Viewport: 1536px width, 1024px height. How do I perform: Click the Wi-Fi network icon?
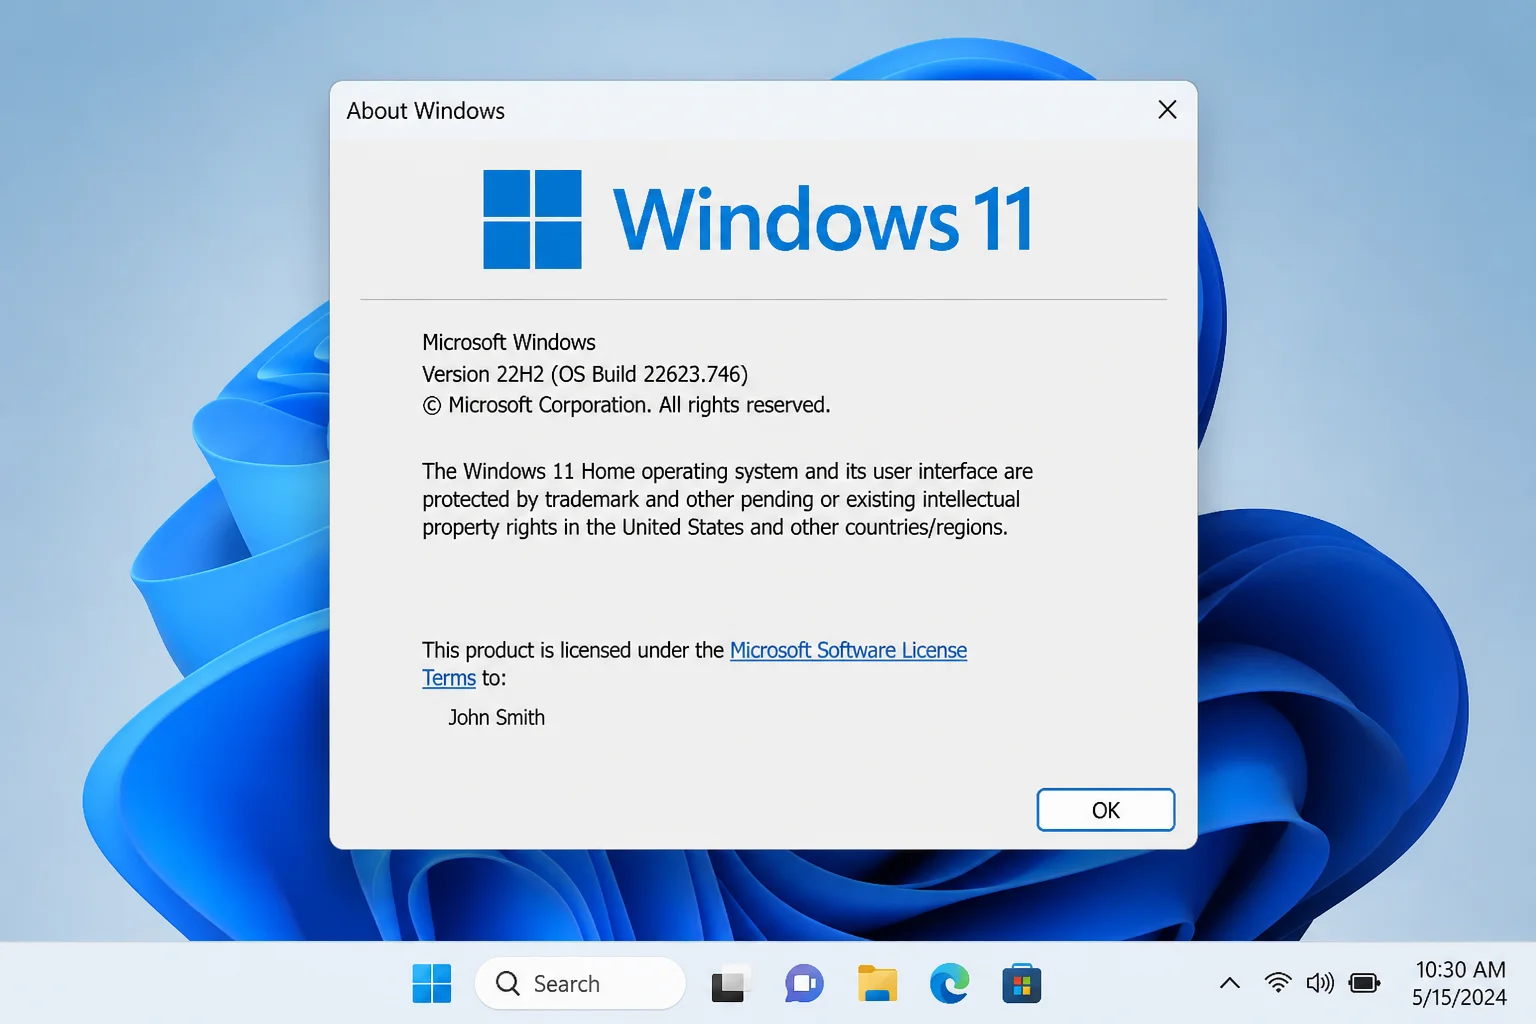coord(1277,983)
